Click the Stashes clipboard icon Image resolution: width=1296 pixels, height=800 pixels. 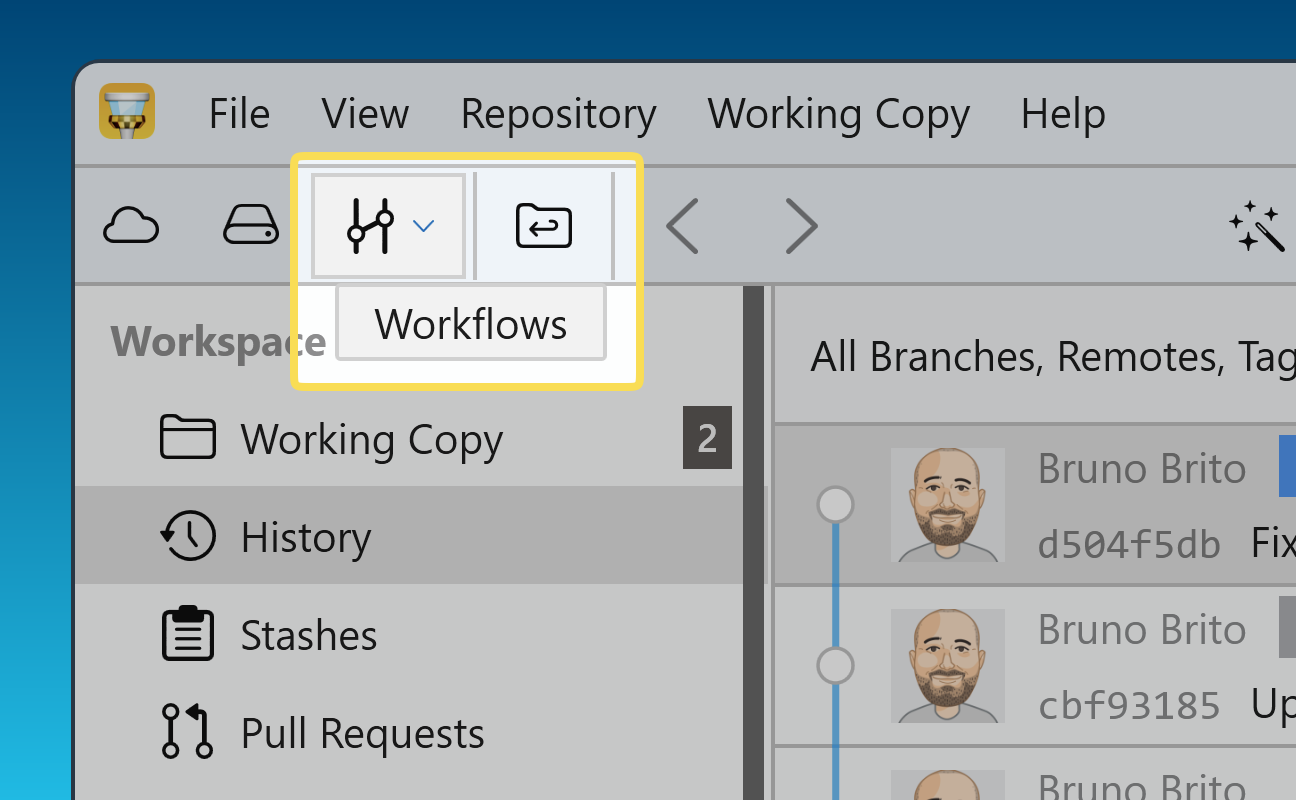(x=189, y=633)
